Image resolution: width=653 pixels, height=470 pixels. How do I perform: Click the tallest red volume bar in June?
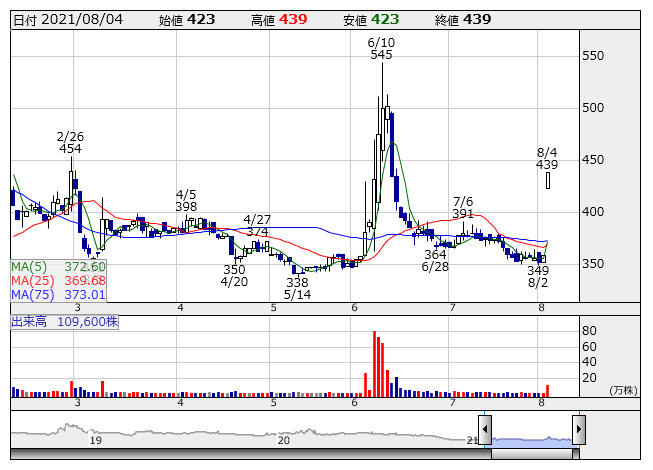click(x=374, y=364)
